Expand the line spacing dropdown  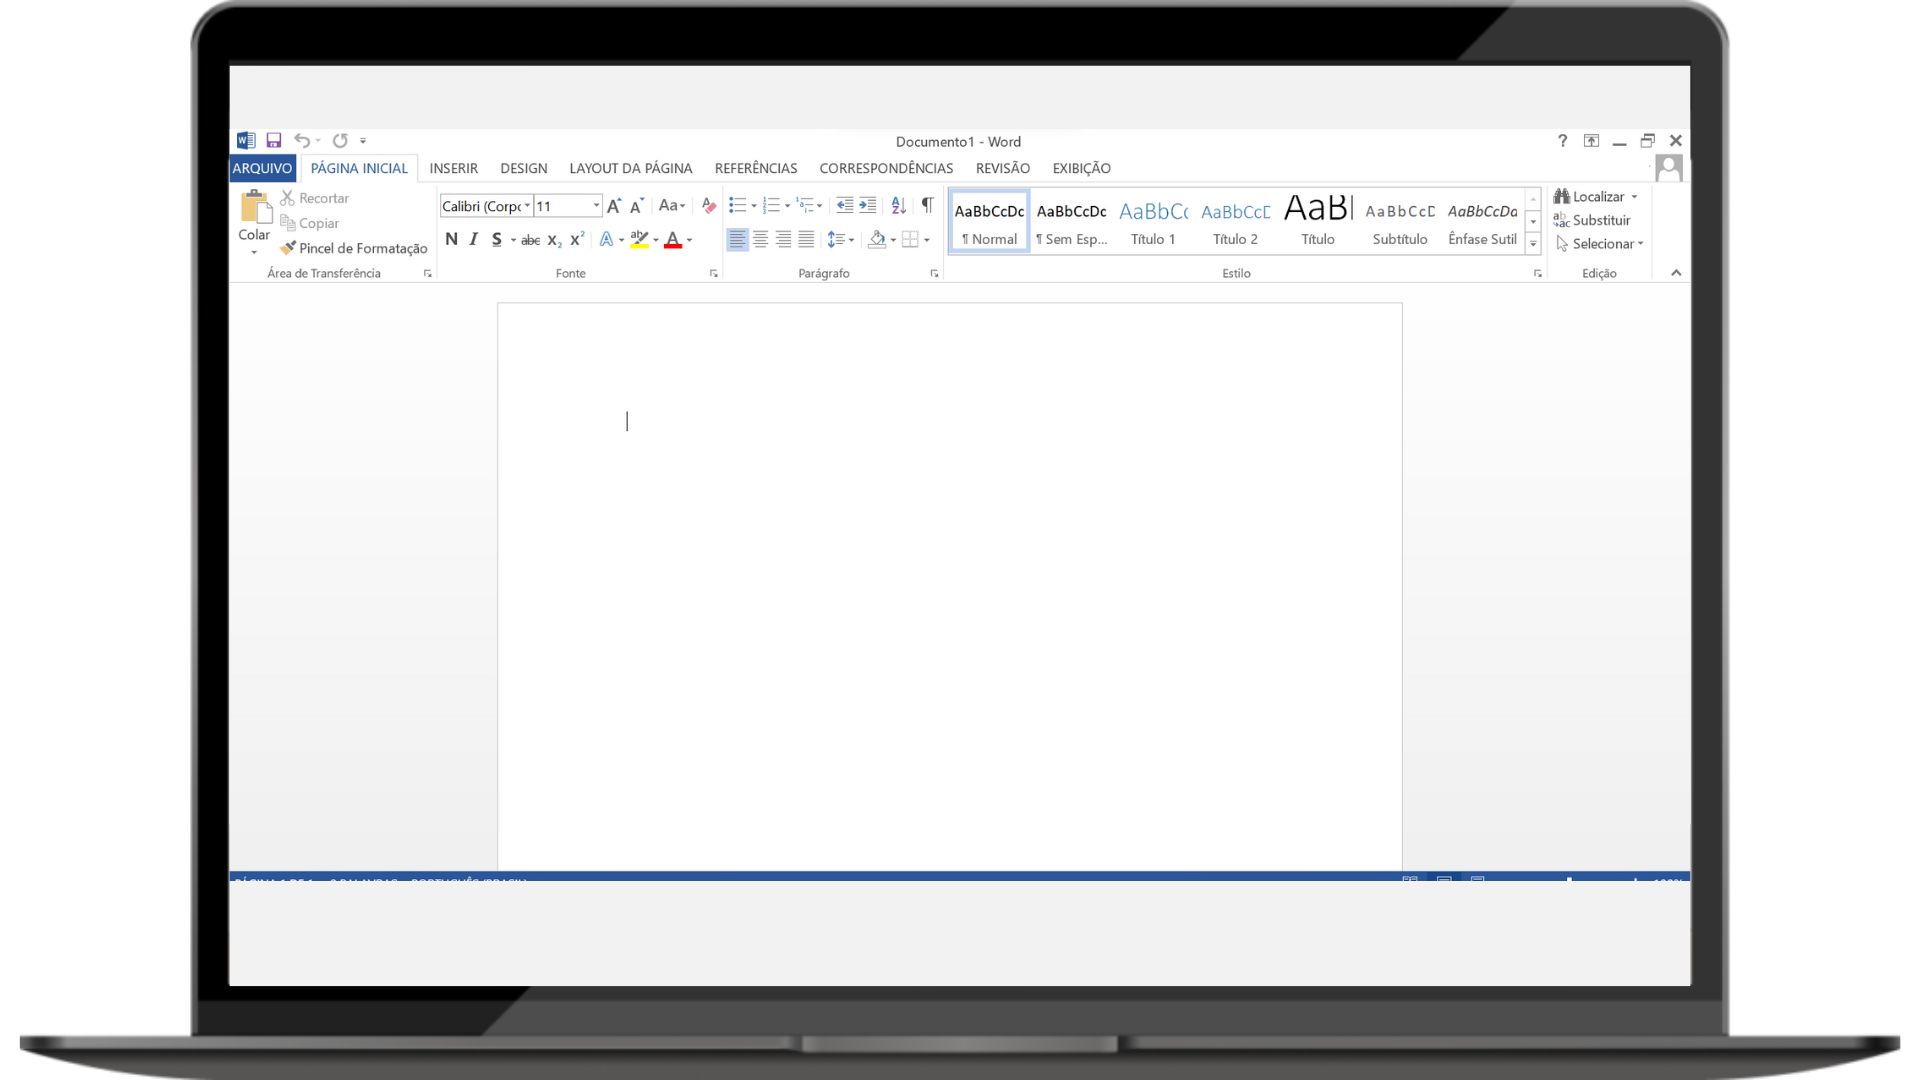(x=851, y=240)
